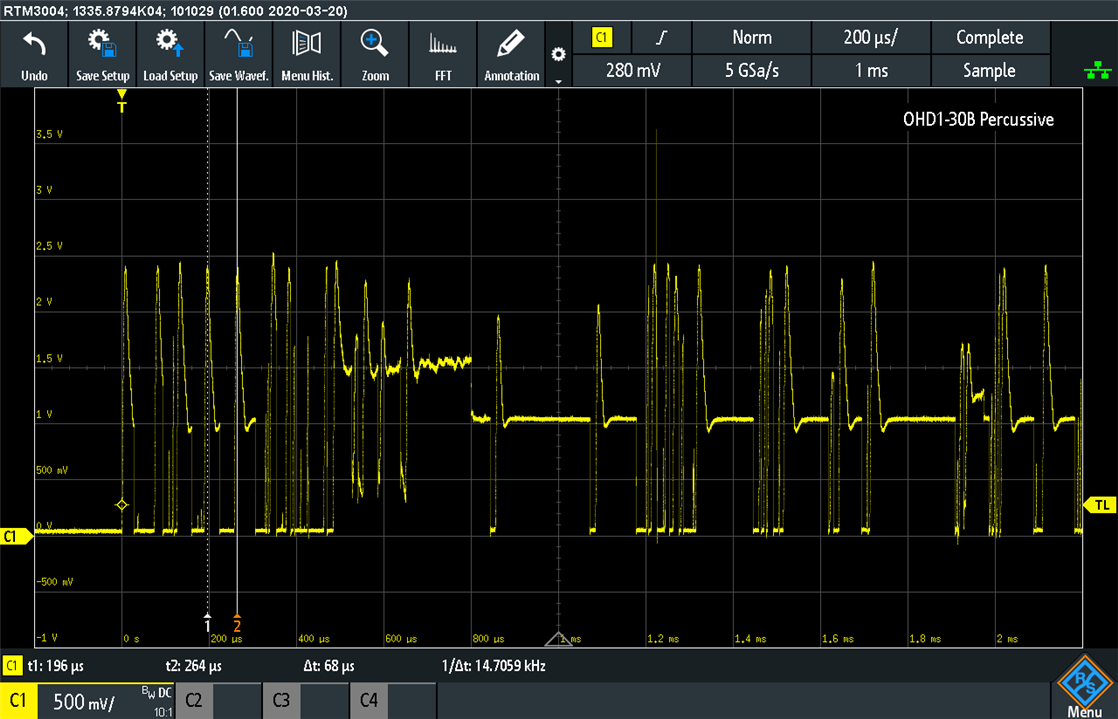Click the C1 ground level marker
The height and width of the screenshot is (719, 1118).
click(14, 537)
